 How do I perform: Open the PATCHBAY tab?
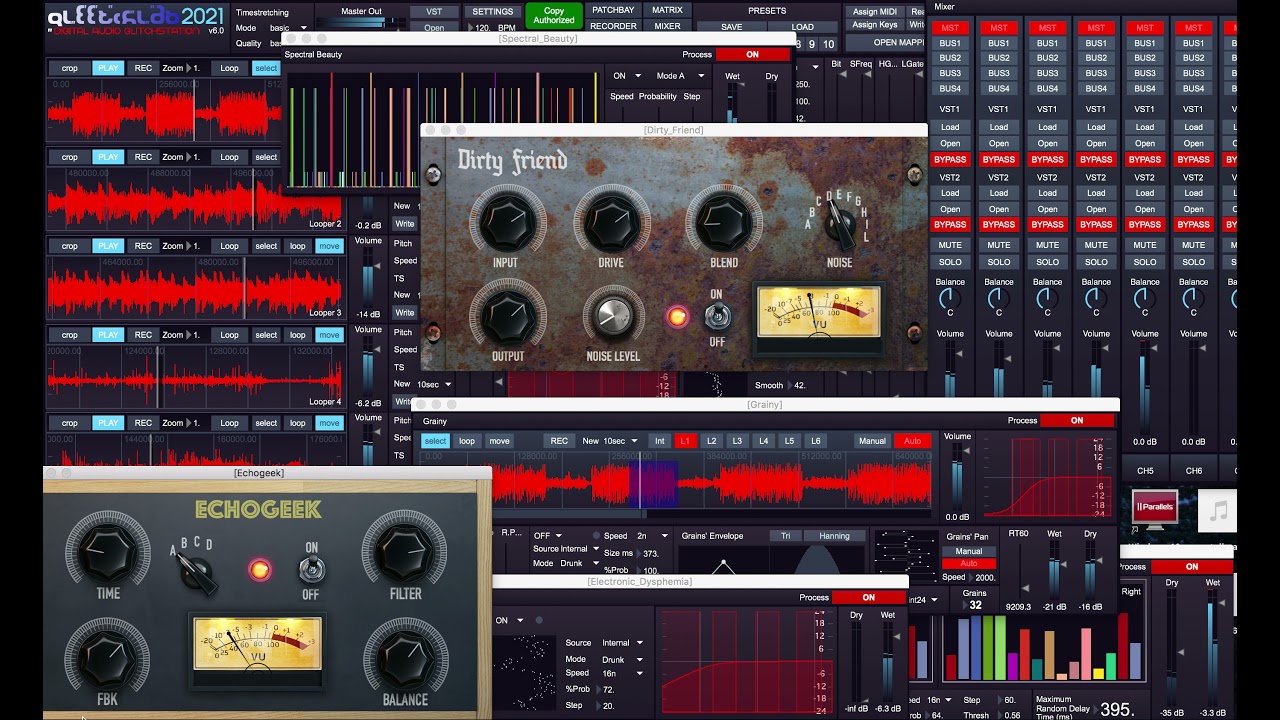pyautogui.click(x=613, y=10)
